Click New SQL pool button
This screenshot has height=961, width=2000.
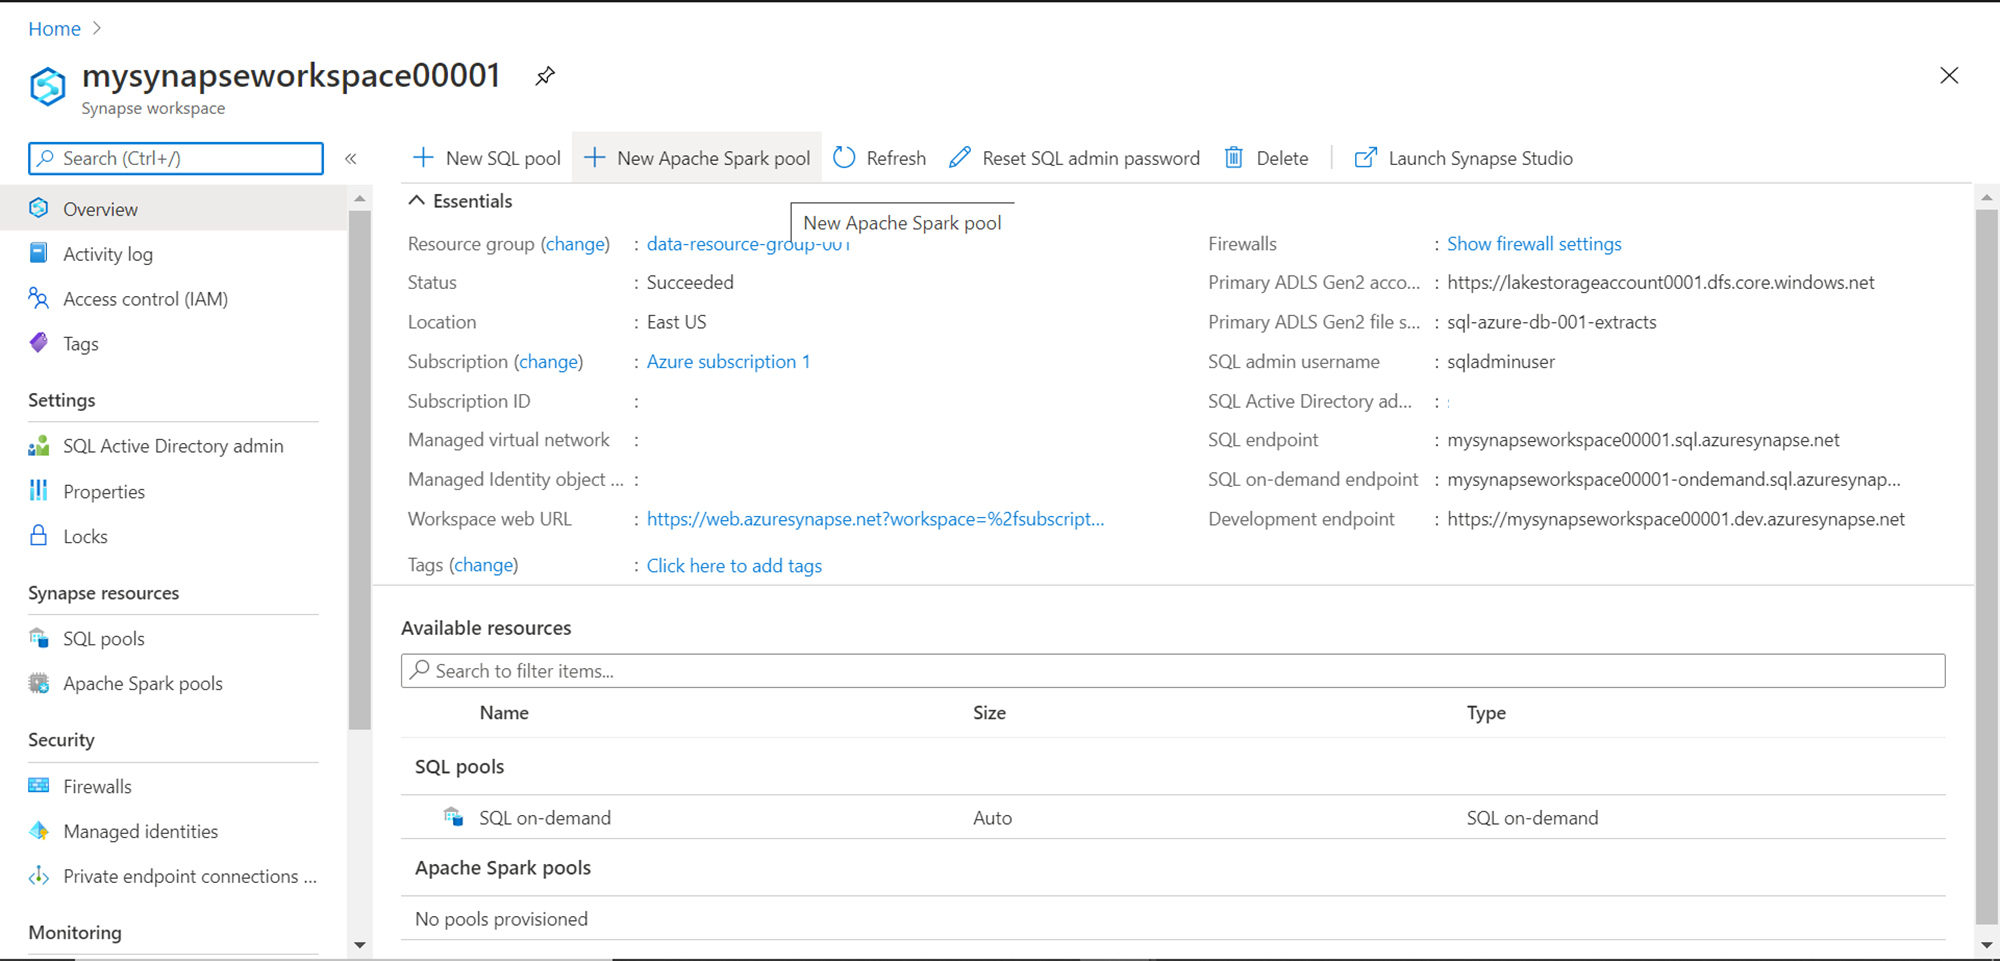(x=487, y=158)
